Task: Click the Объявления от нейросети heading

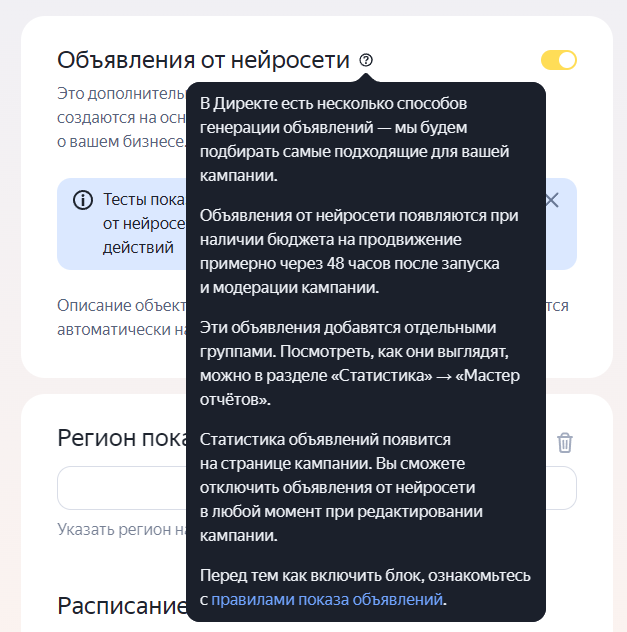Action: pos(203,60)
